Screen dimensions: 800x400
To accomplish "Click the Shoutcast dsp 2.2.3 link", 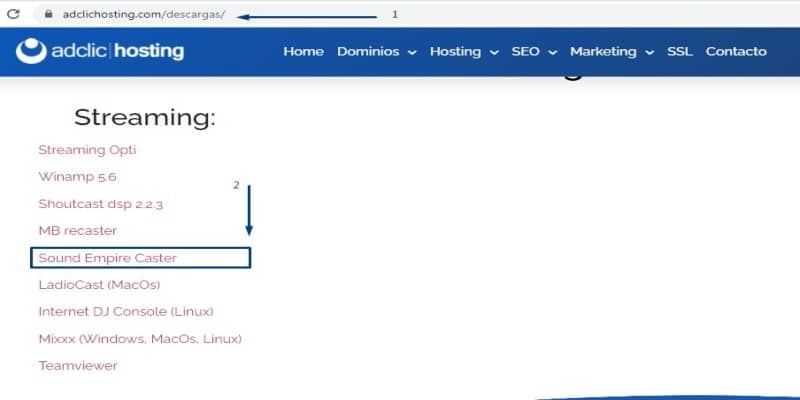I will click(x=101, y=204).
